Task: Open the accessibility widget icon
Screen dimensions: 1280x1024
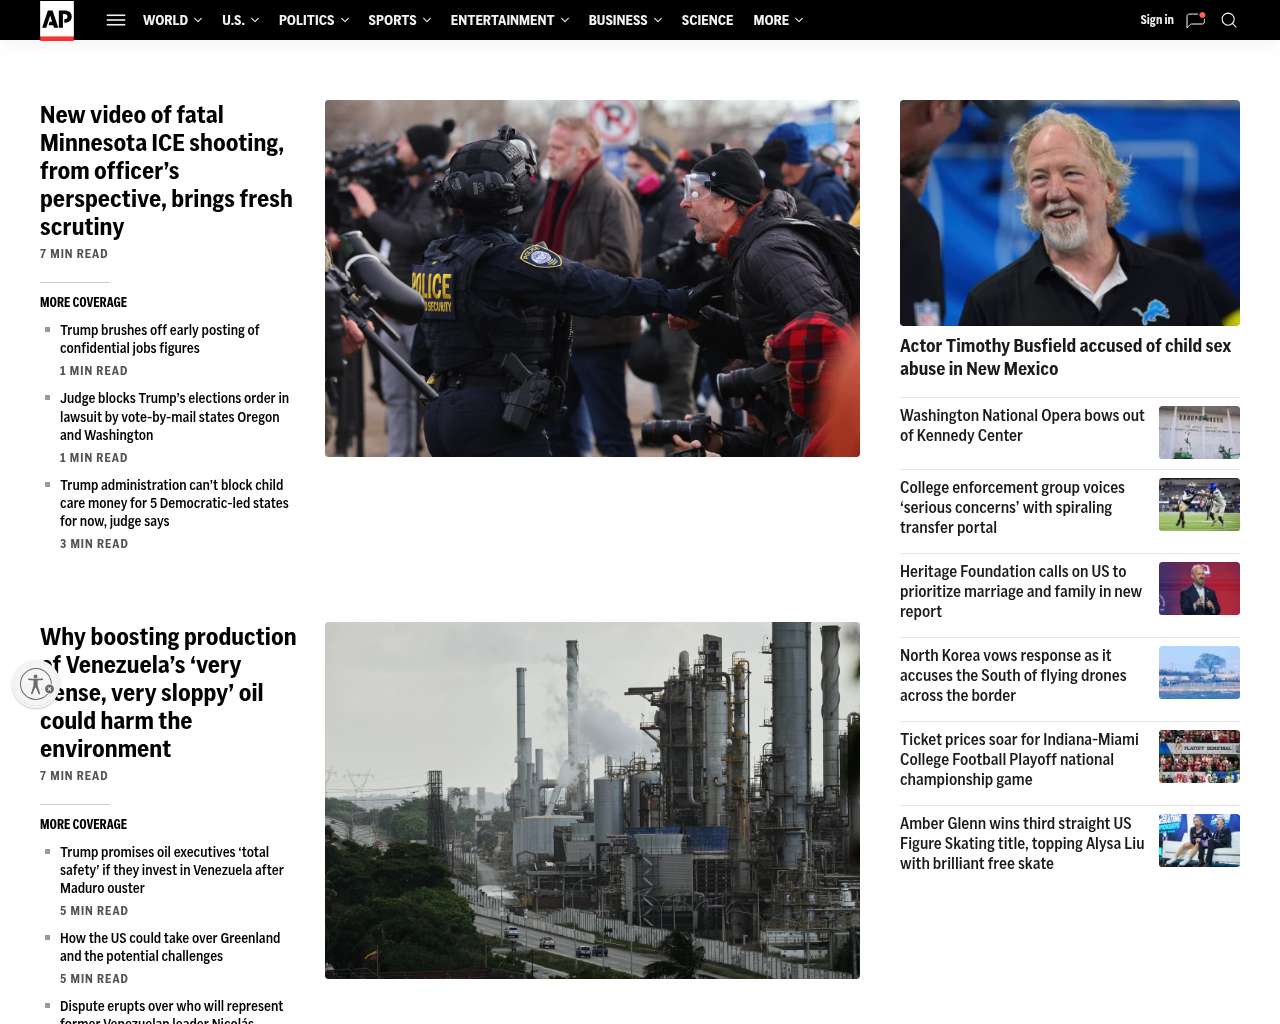Action: (x=36, y=684)
